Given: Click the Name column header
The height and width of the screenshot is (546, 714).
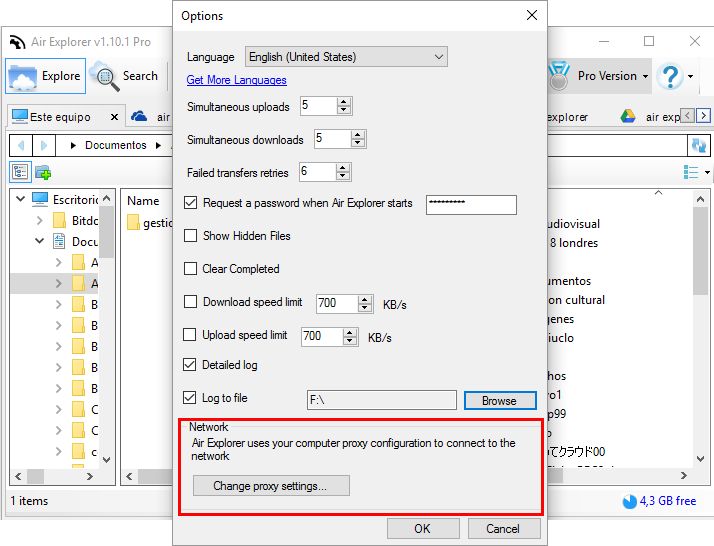Looking at the screenshot, I should [x=143, y=201].
